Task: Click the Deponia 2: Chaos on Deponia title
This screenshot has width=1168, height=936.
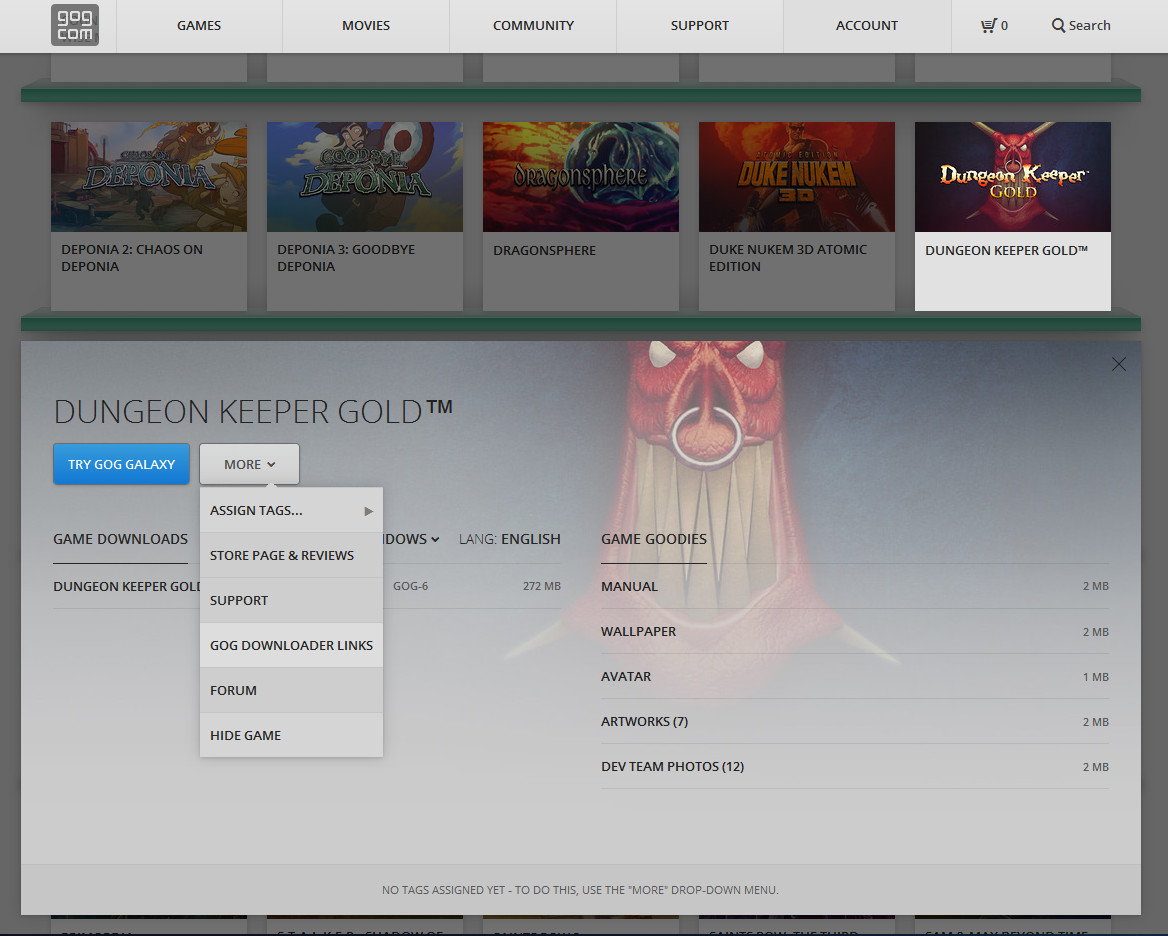Action: pos(132,258)
